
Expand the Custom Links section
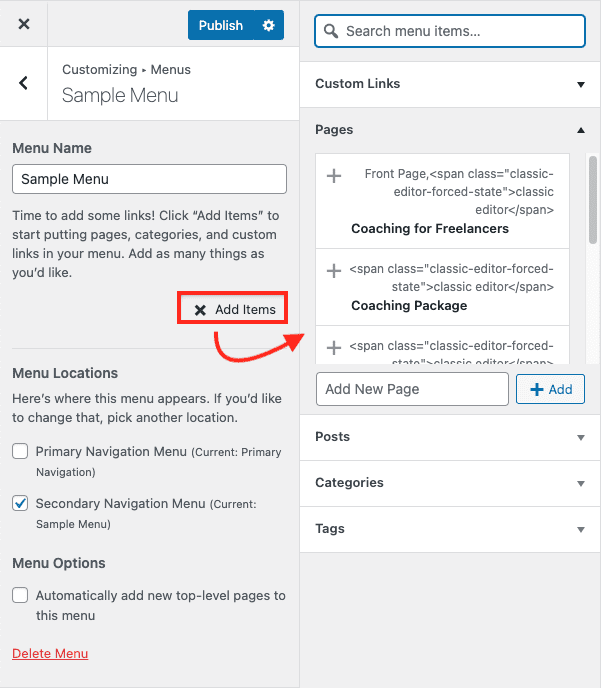pyautogui.click(x=580, y=84)
